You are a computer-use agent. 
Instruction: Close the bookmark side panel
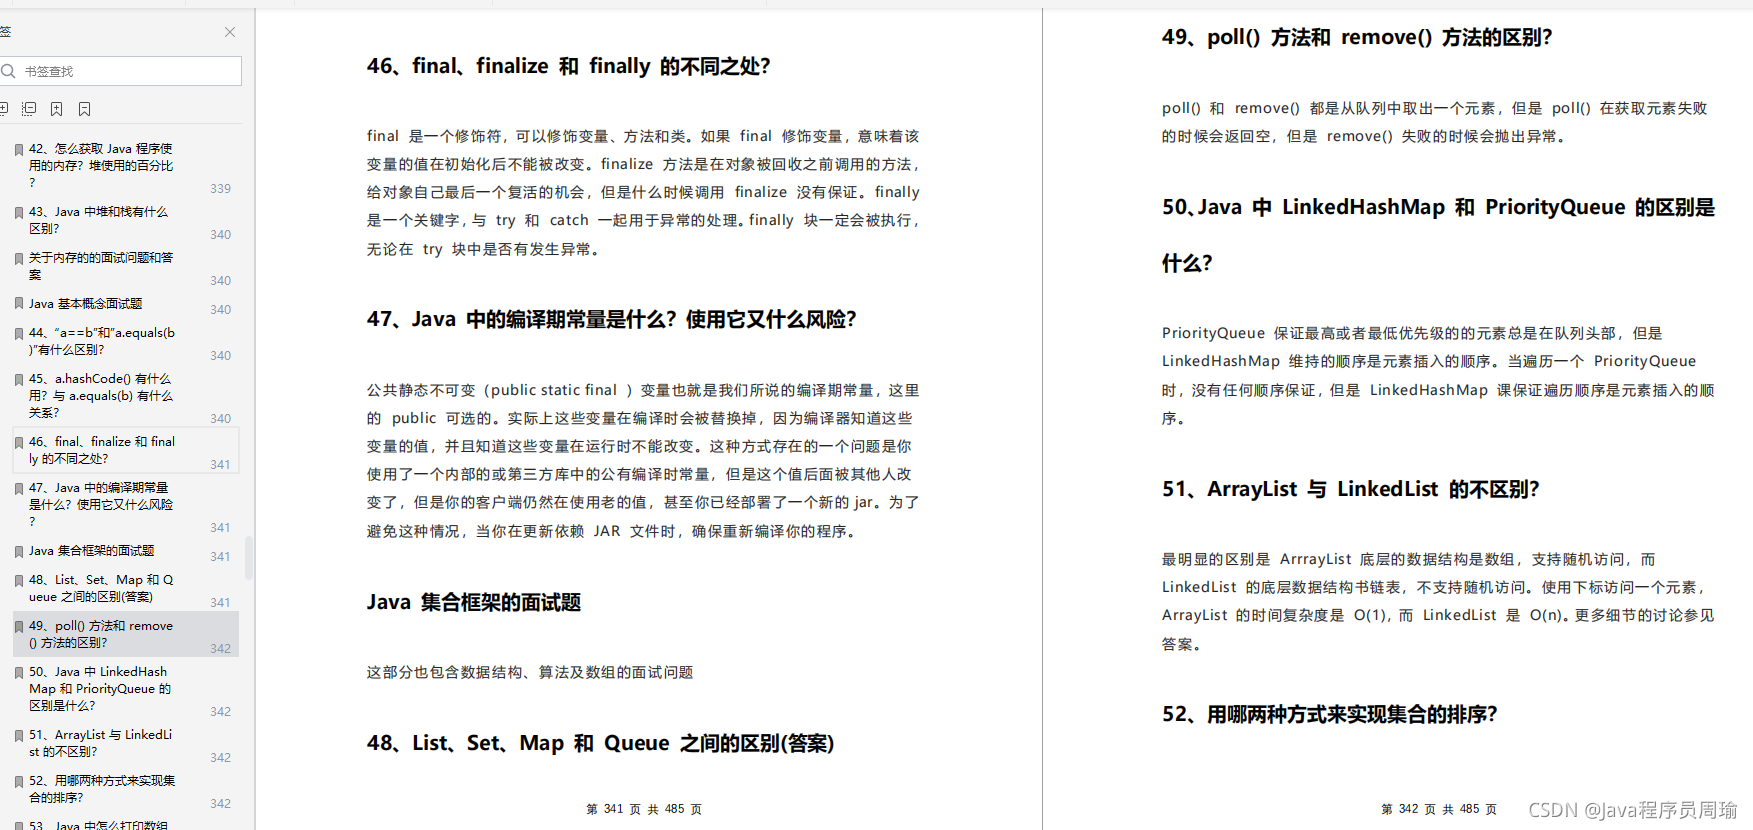(230, 32)
